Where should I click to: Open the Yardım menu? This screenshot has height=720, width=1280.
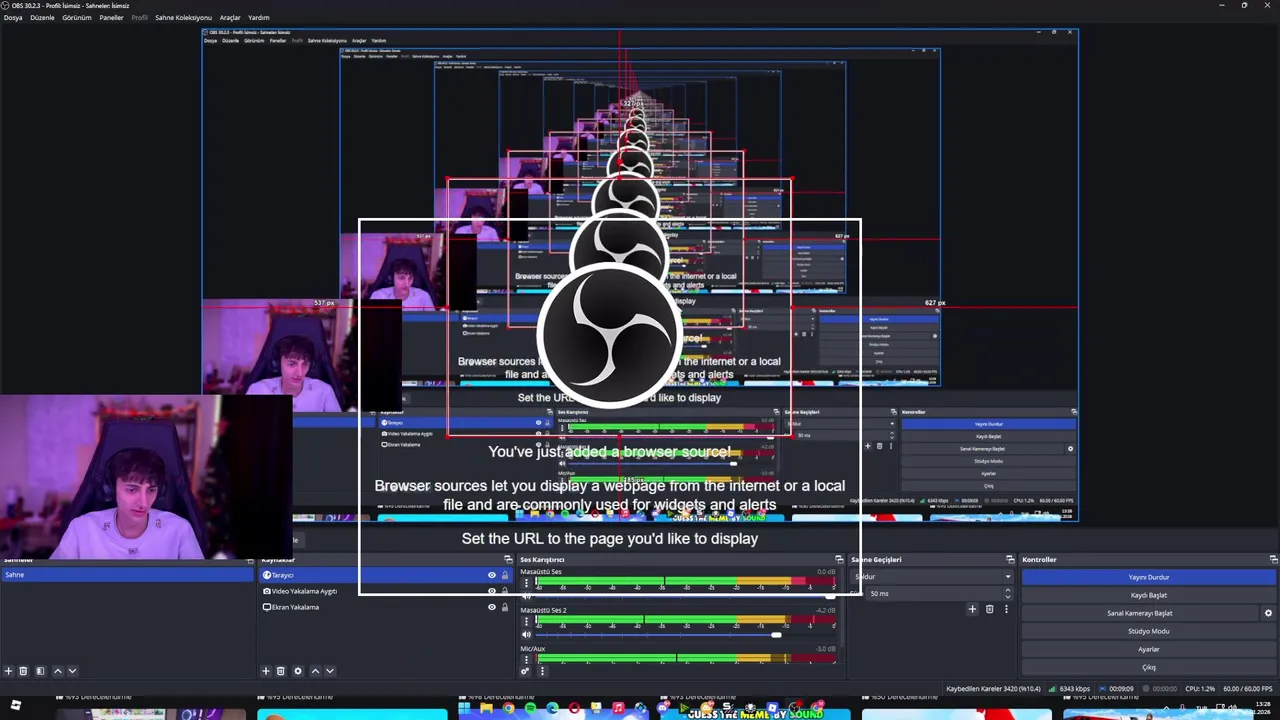259,17
